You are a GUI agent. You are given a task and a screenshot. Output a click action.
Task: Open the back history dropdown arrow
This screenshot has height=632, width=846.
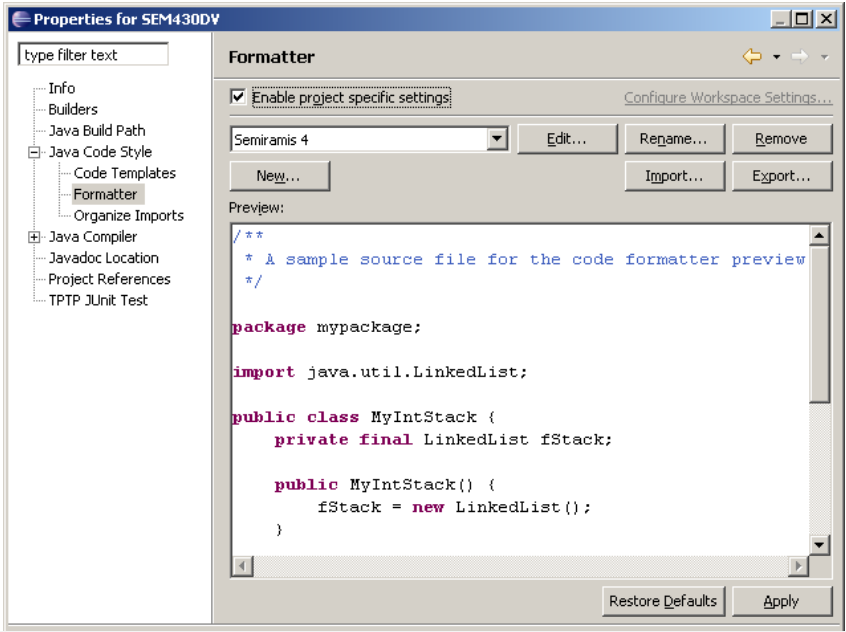pos(776,57)
